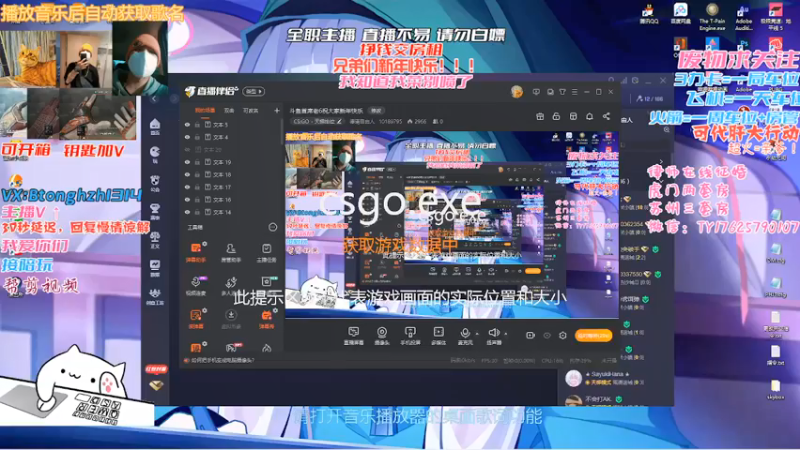The image size is (800, 450).
Task: Open Adobe Audition desktop shortcut
Action: pyautogui.click(x=743, y=17)
